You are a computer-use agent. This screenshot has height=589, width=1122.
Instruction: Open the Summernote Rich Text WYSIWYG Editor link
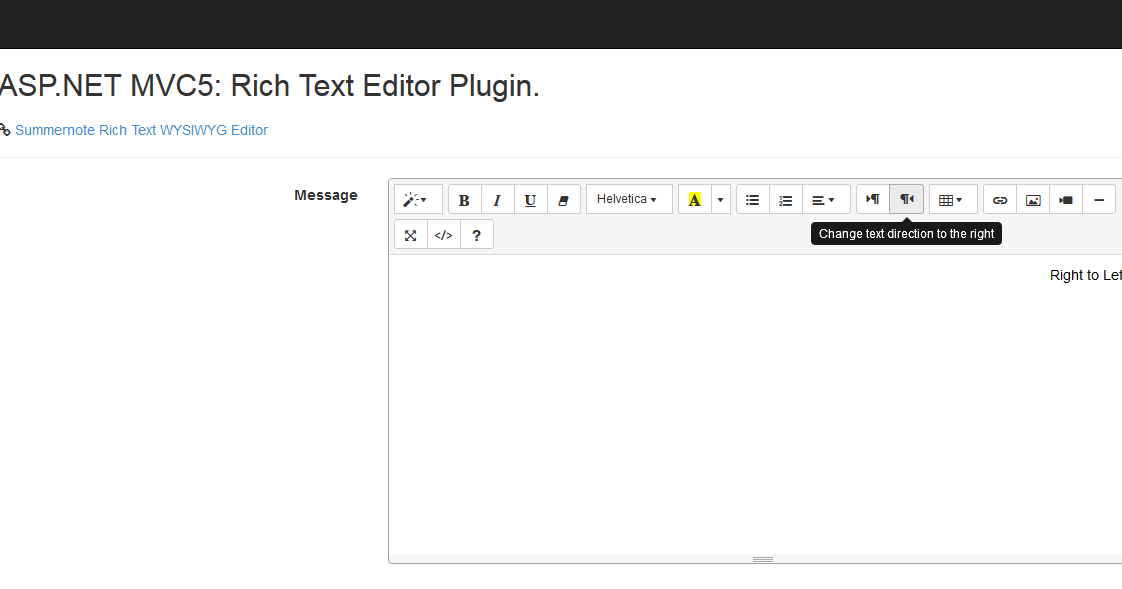(142, 130)
